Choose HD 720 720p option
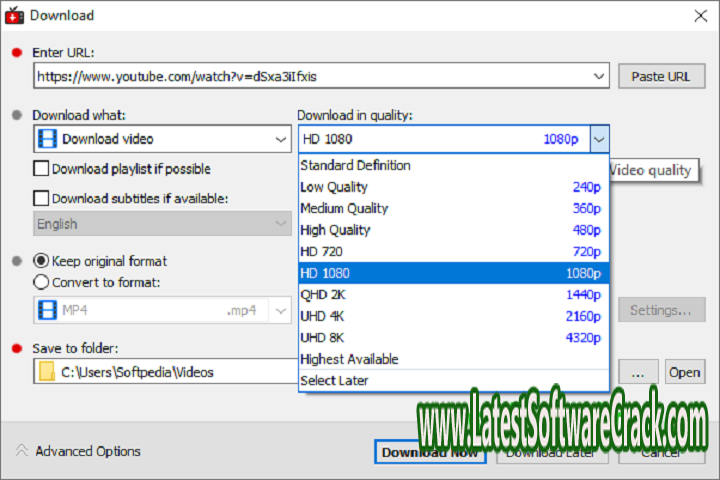The width and height of the screenshot is (720, 480). [454, 252]
